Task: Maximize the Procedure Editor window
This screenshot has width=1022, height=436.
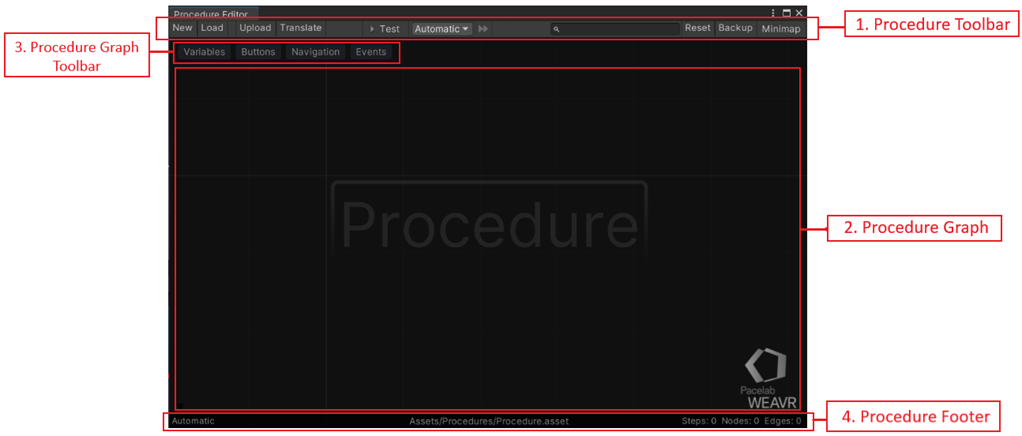Action: coord(786,12)
